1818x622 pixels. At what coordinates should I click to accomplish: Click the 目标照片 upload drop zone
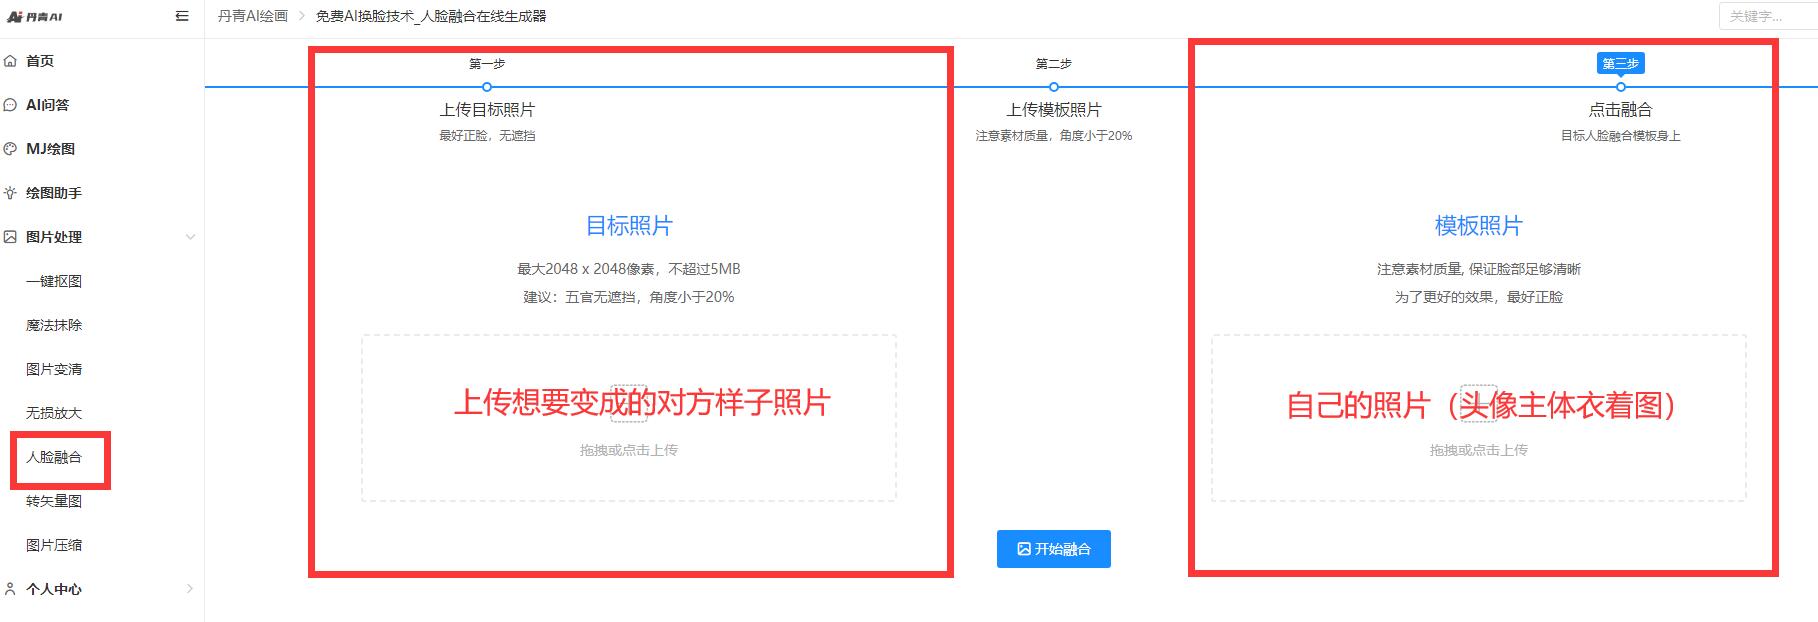[x=628, y=418]
